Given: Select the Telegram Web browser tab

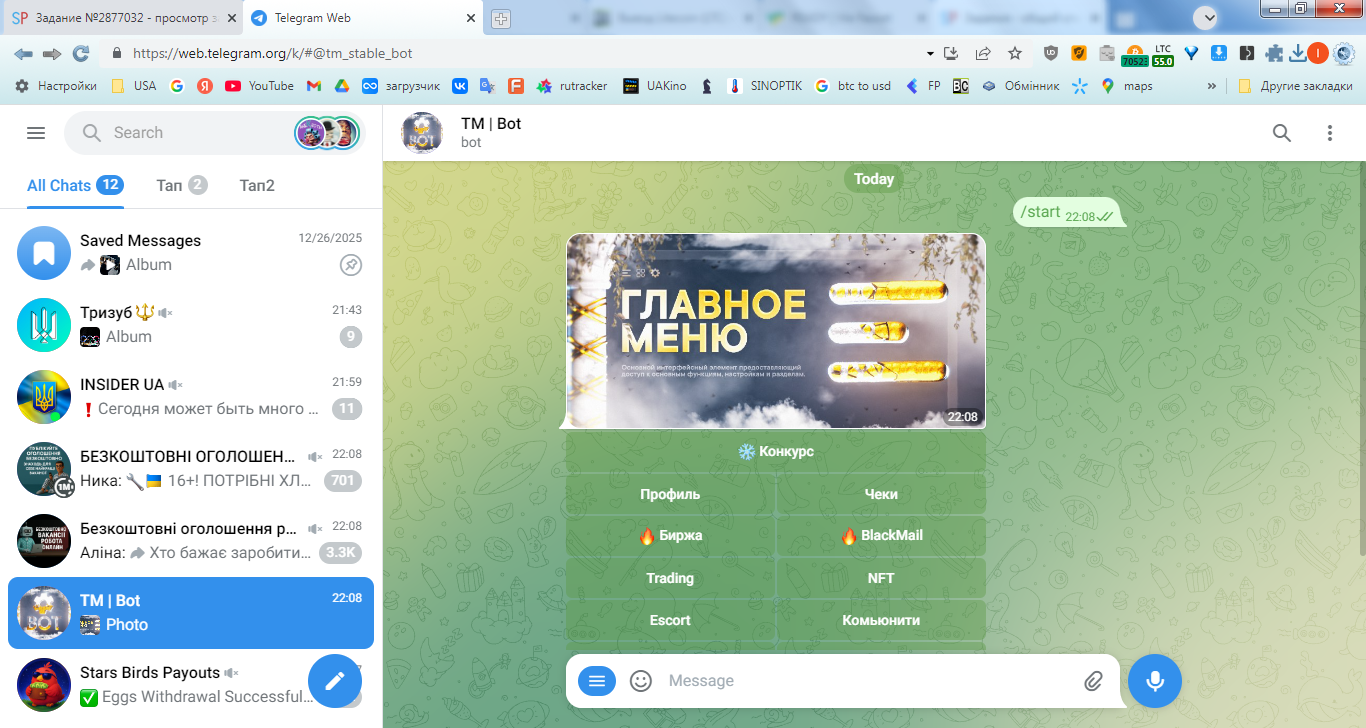Looking at the screenshot, I should (x=362, y=18).
